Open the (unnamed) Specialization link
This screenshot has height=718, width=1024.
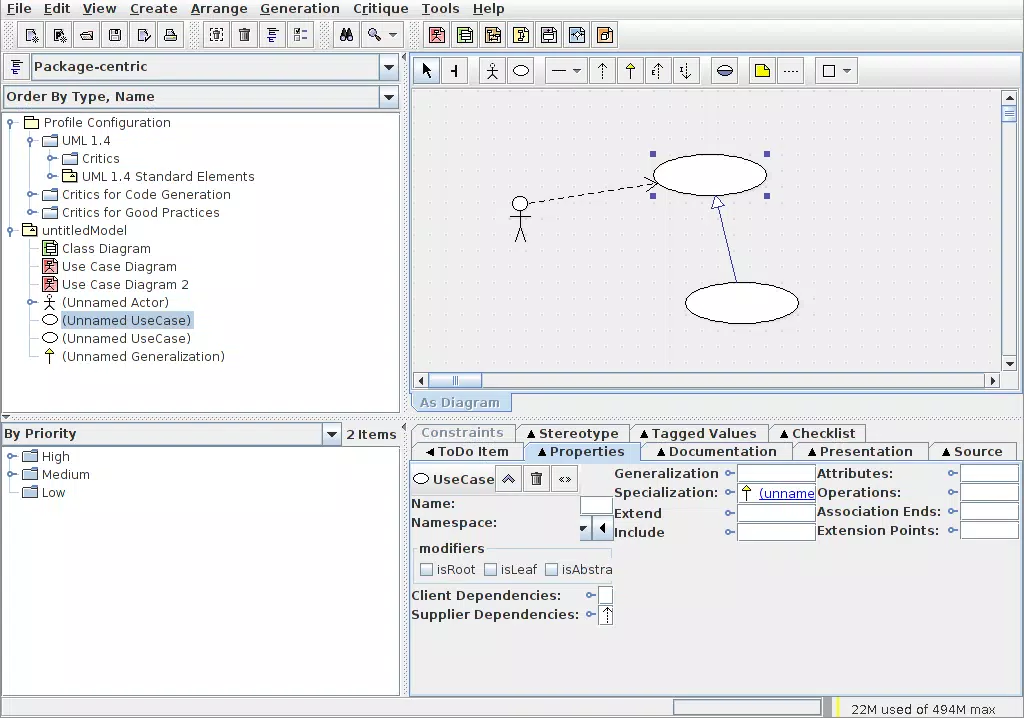[786, 493]
